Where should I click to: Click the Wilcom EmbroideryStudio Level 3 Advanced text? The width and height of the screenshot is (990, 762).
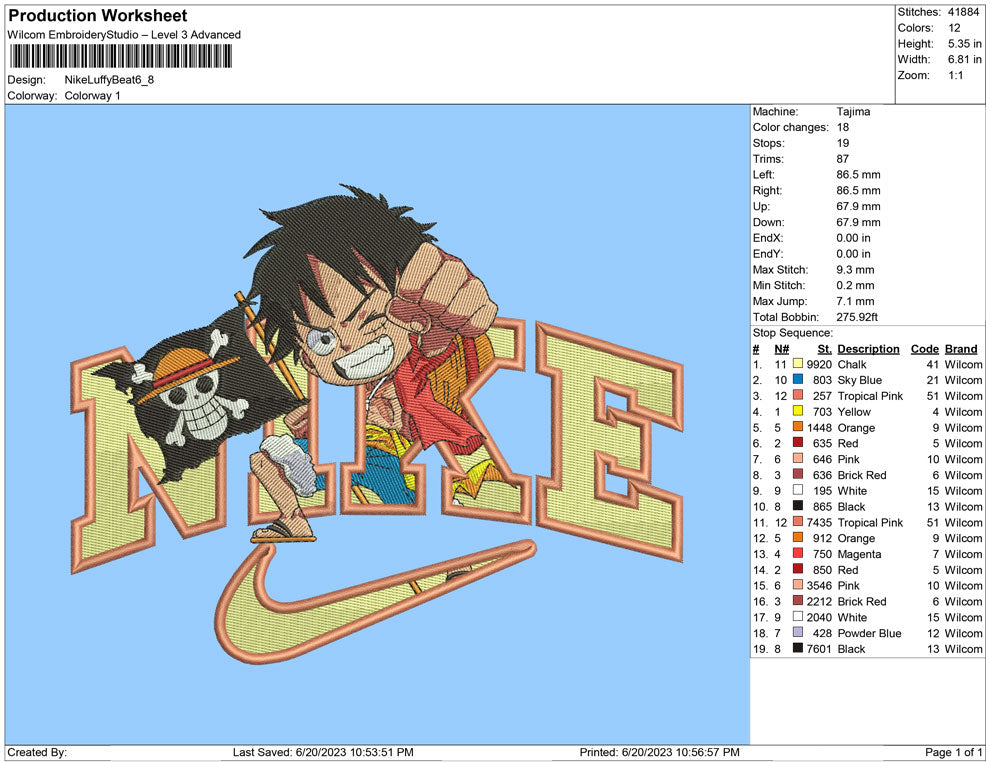(124, 35)
